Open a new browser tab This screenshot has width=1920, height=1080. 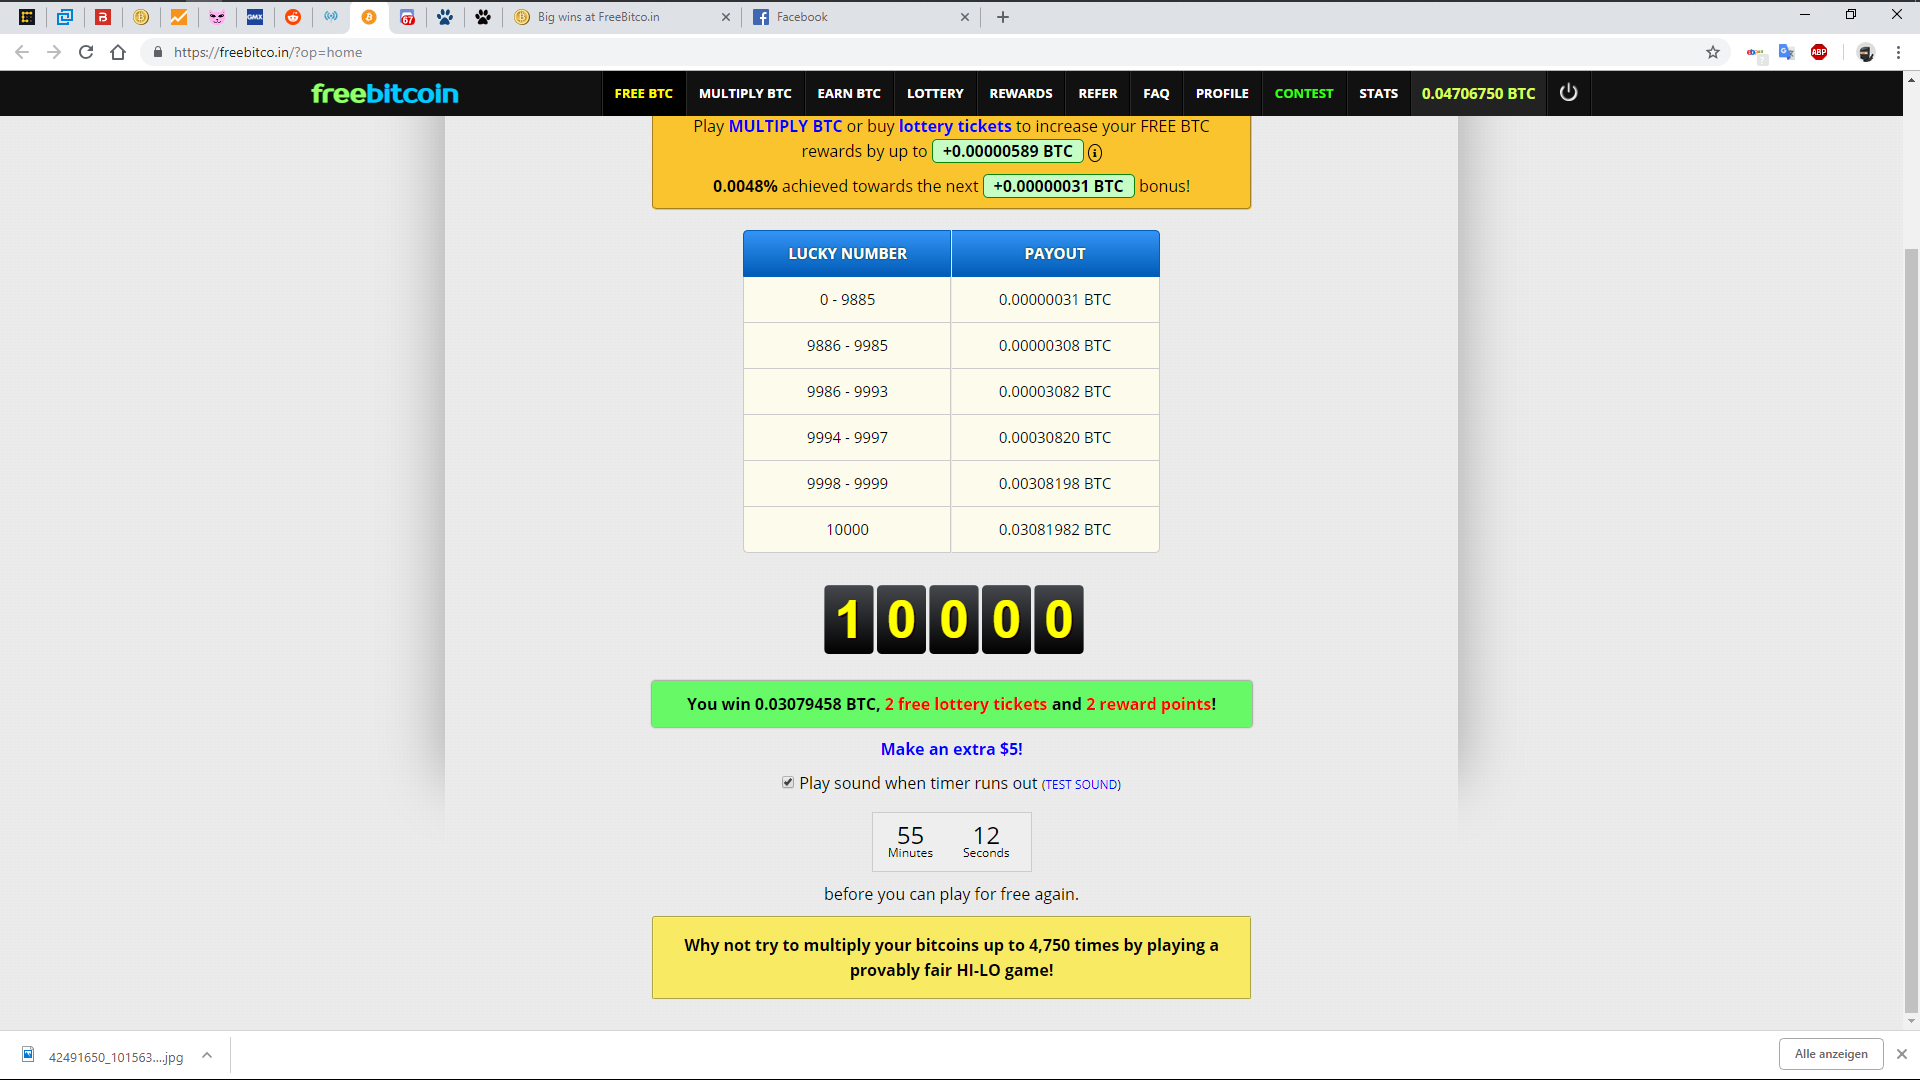(x=1003, y=17)
